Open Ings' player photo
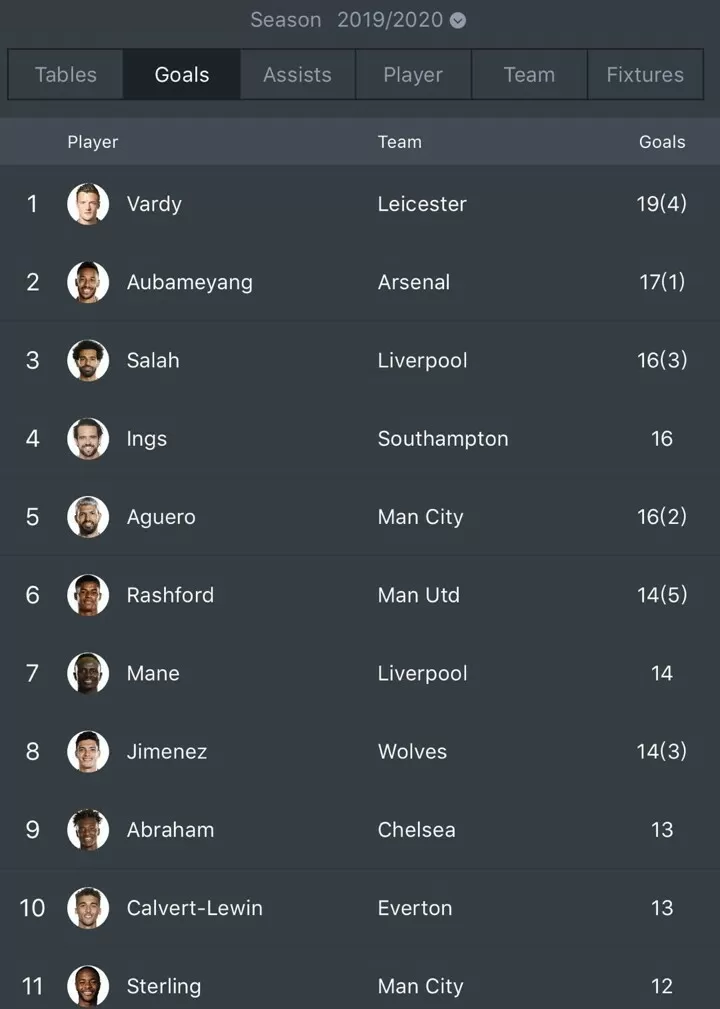The image size is (720, 1009). pos(88,438)
